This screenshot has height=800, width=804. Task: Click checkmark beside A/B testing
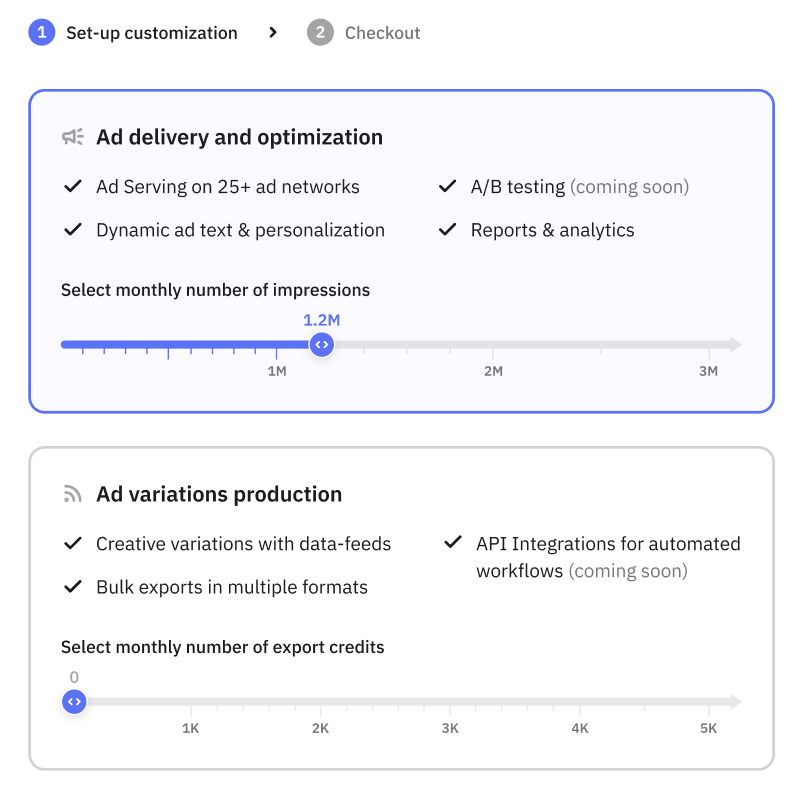(x=448, y=186)
